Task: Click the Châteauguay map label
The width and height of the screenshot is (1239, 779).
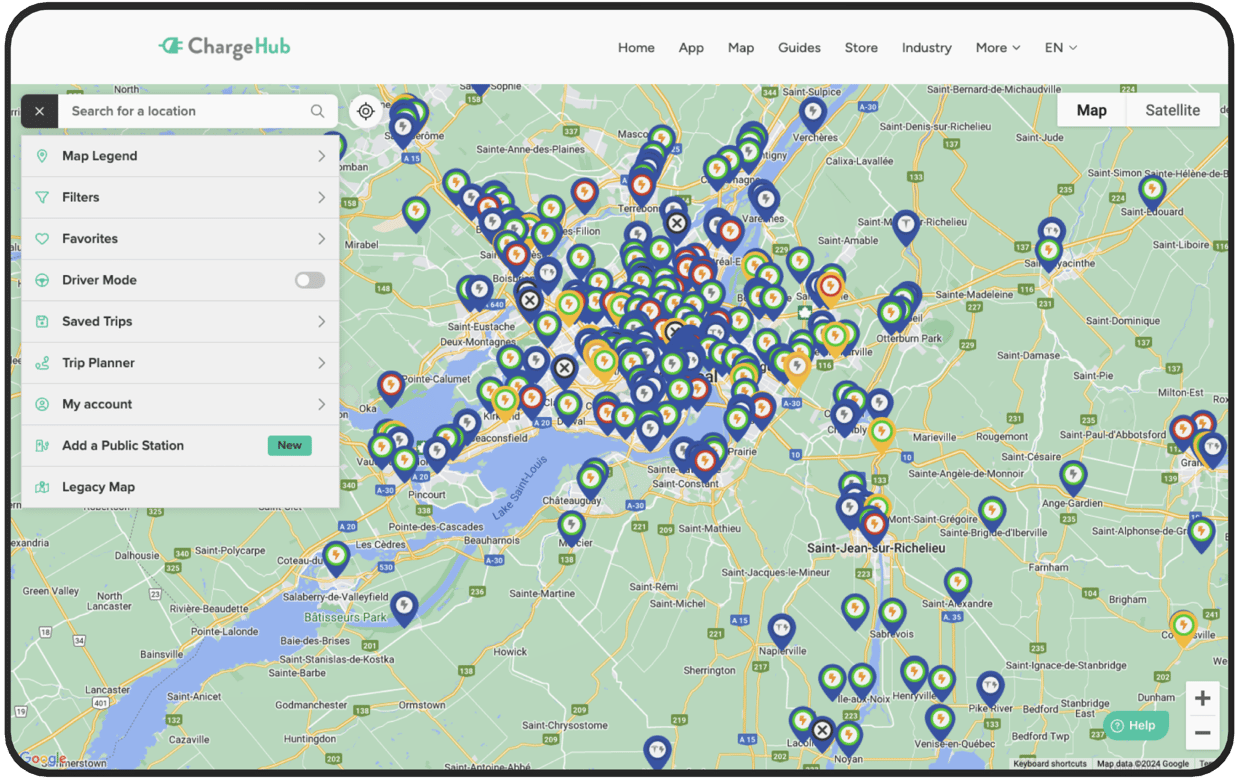Action: pos(572,499)
